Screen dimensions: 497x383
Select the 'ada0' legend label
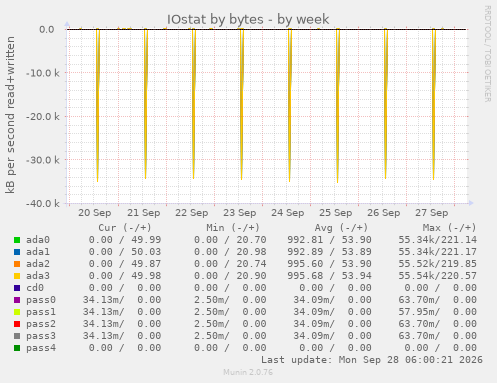click(x=38, y=240)
